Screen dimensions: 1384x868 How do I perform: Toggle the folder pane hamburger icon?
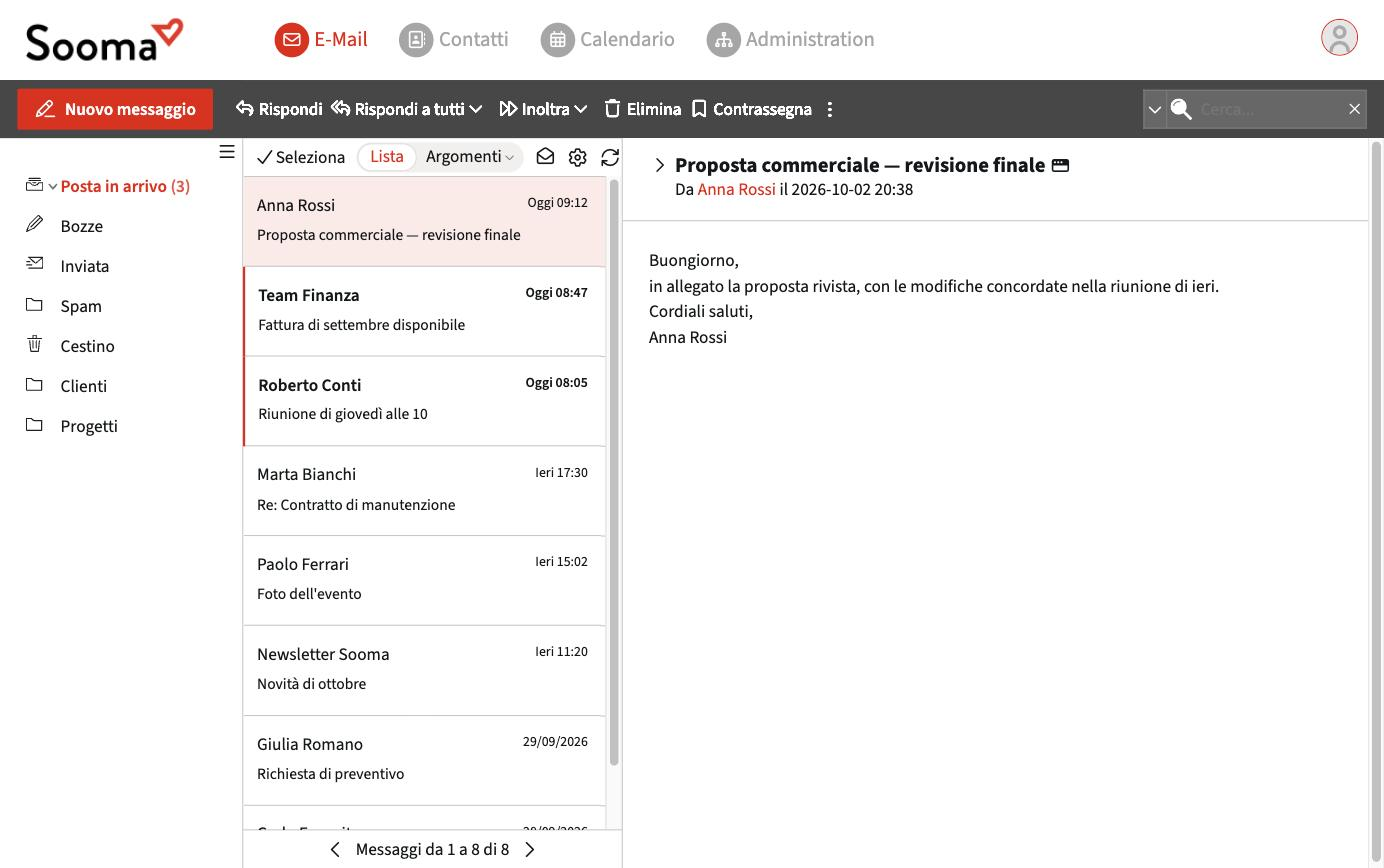click(x=227, y=152)
